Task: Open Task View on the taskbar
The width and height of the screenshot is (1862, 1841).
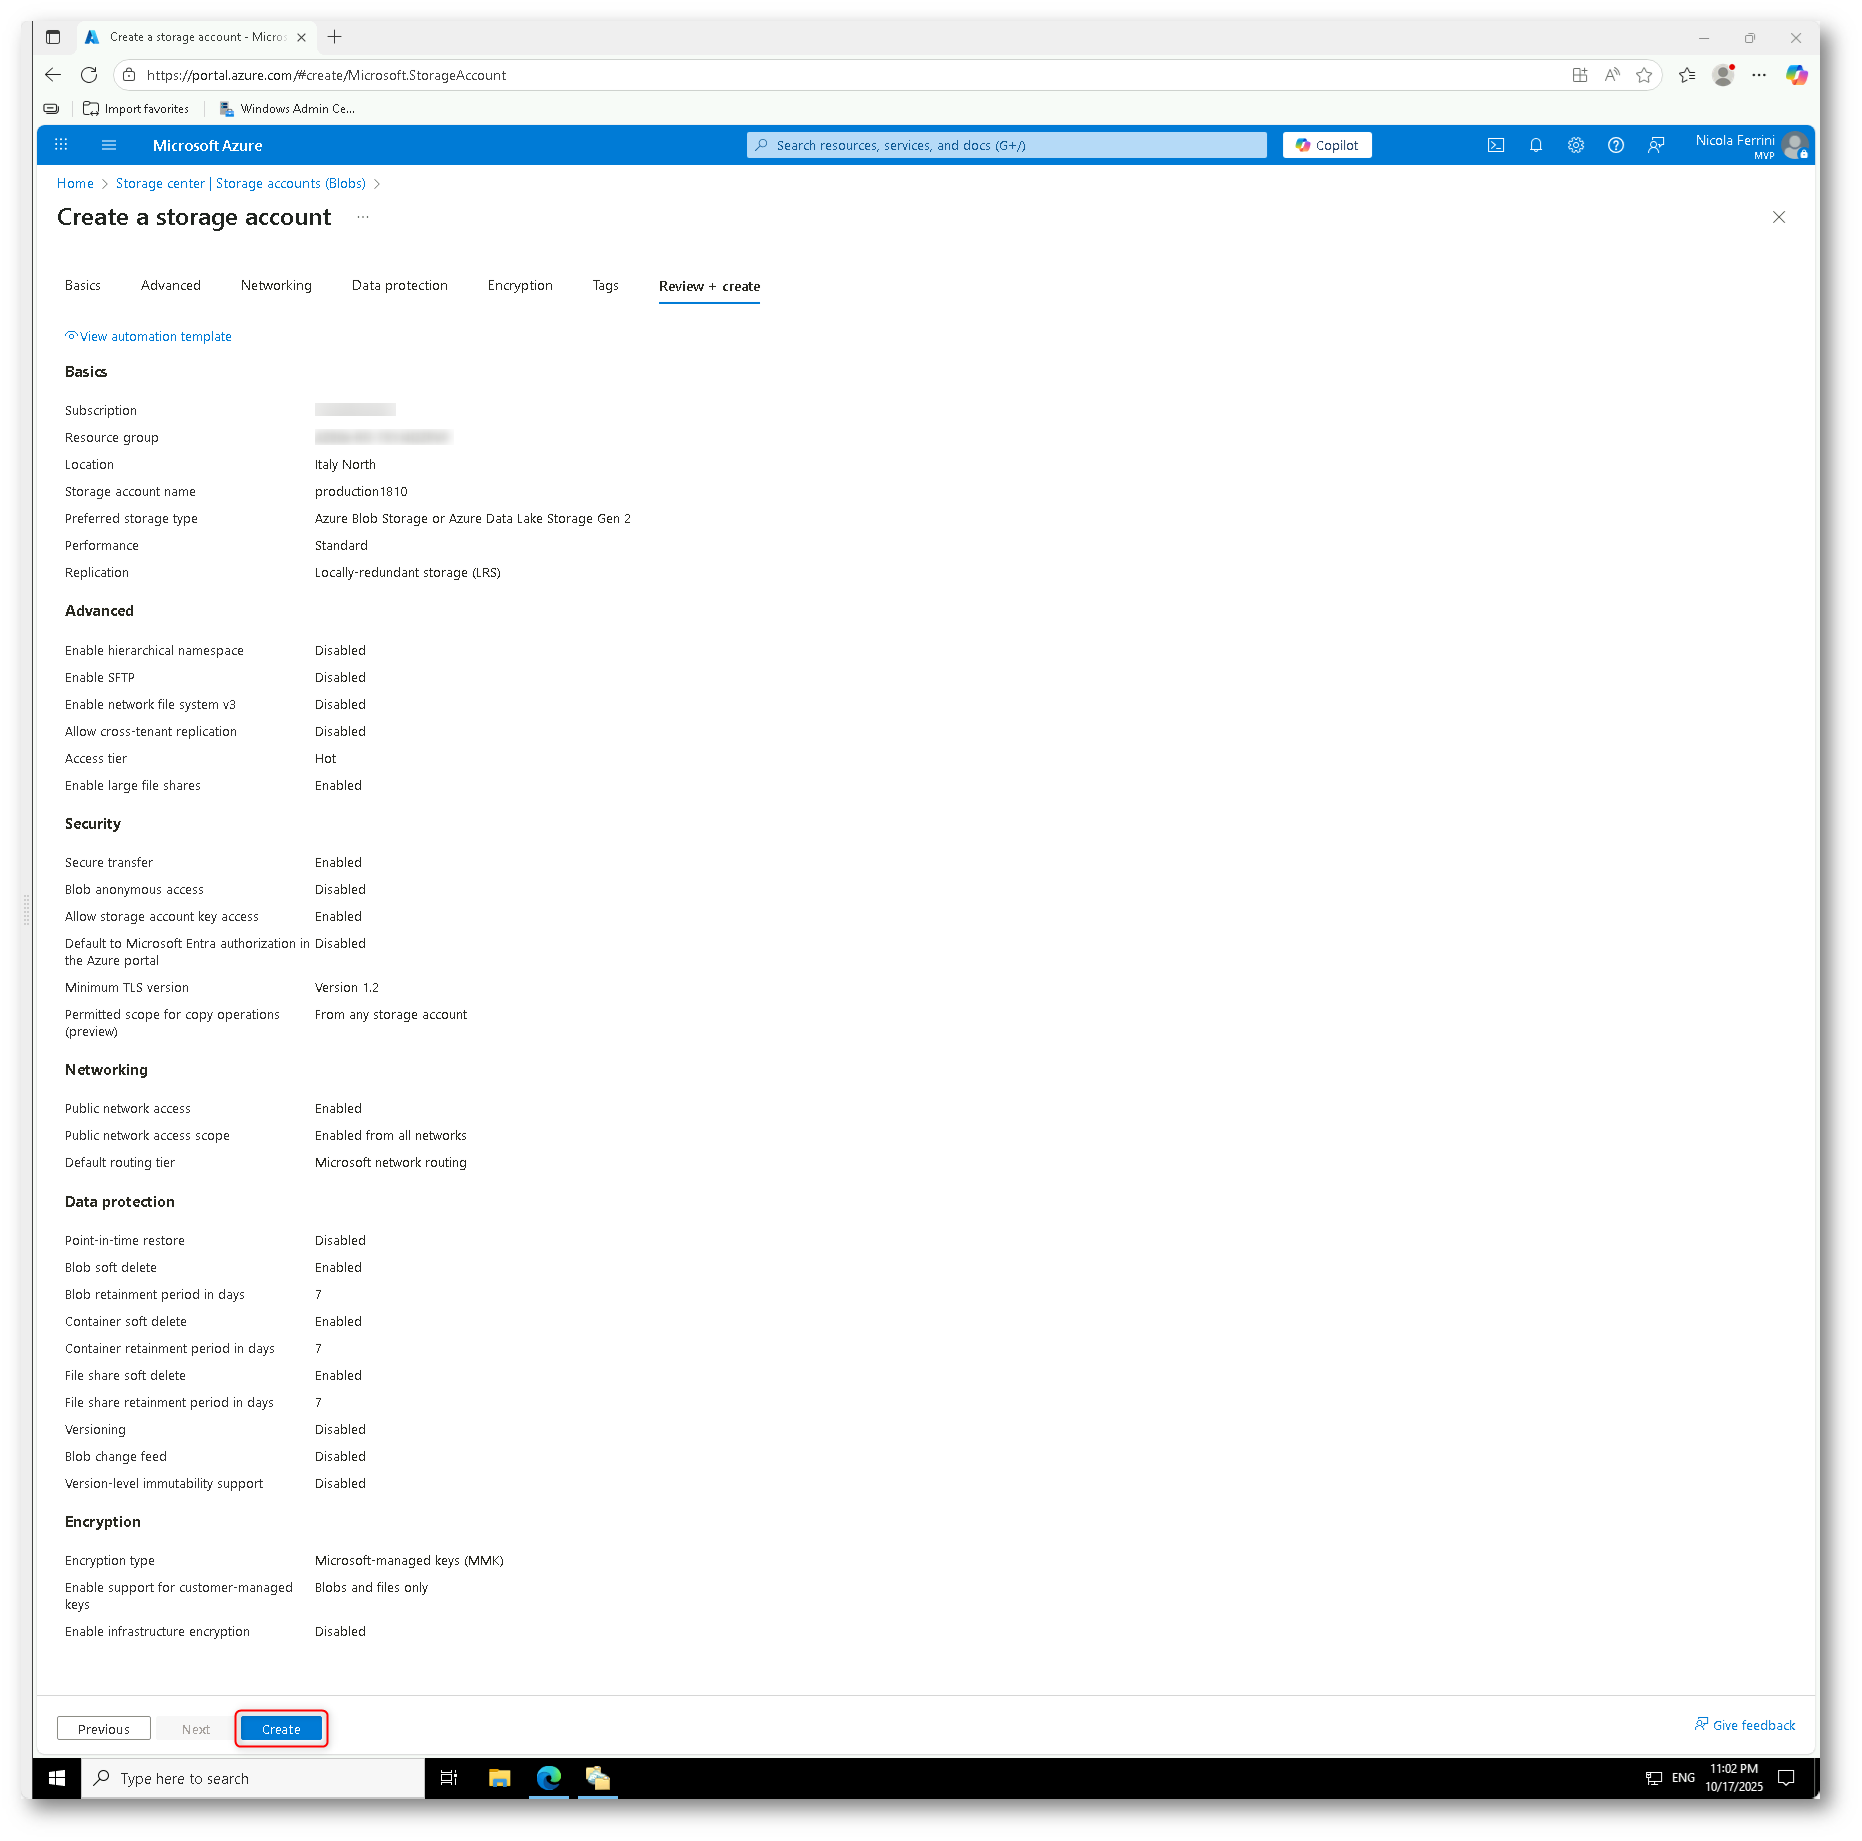Action: tap(449, 1779)
